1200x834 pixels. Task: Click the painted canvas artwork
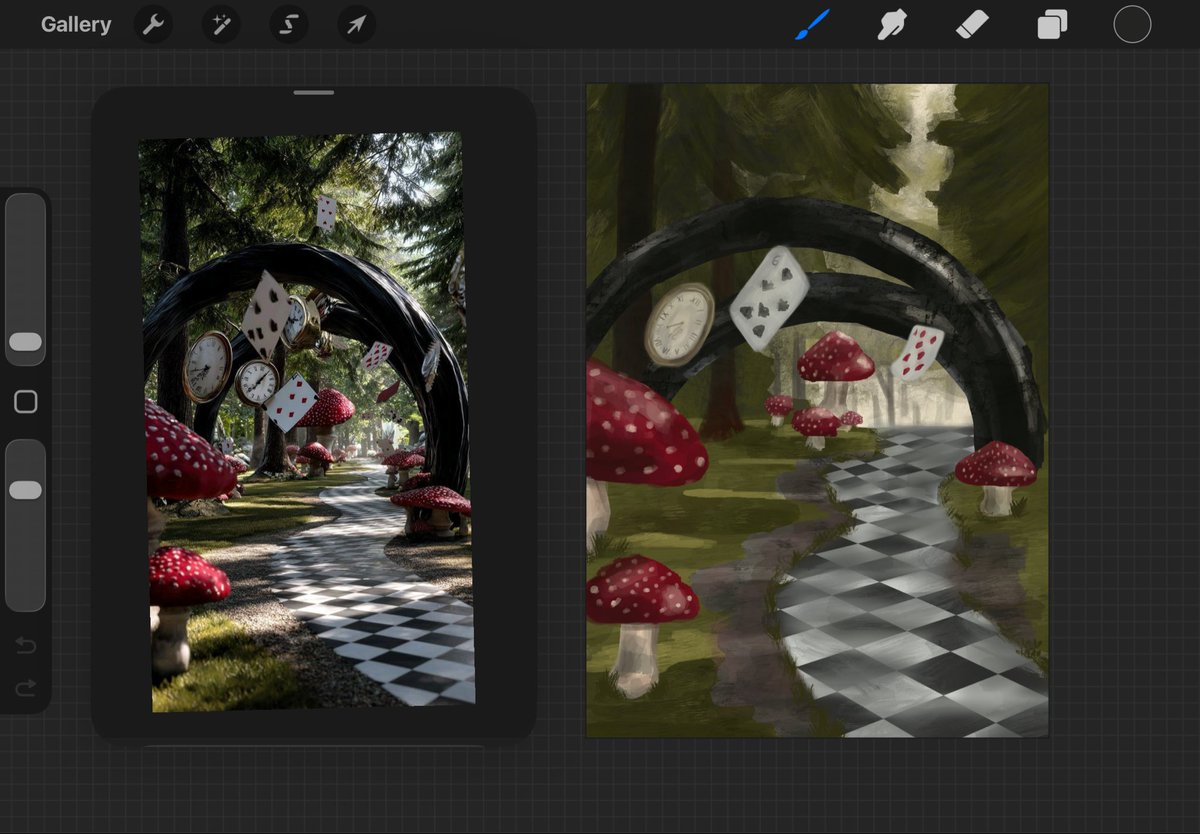click(x=817, y=410)
